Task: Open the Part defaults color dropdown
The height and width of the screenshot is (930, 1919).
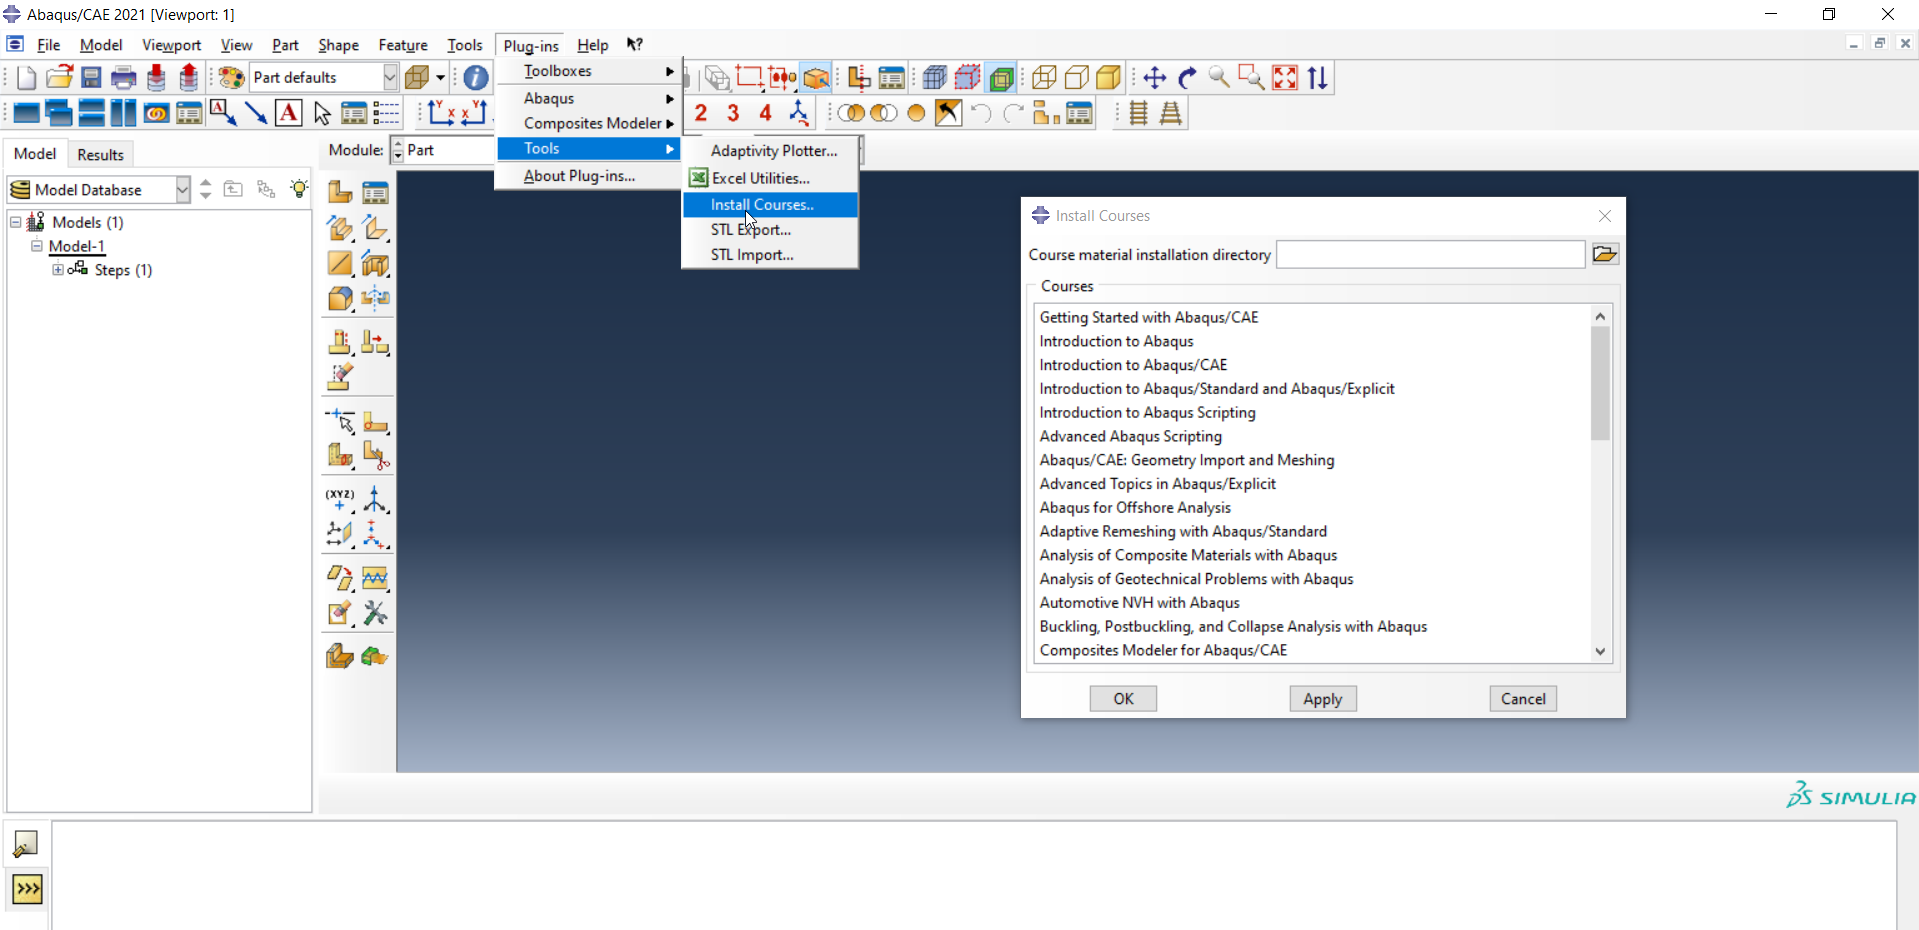Action: click(389, 78)
